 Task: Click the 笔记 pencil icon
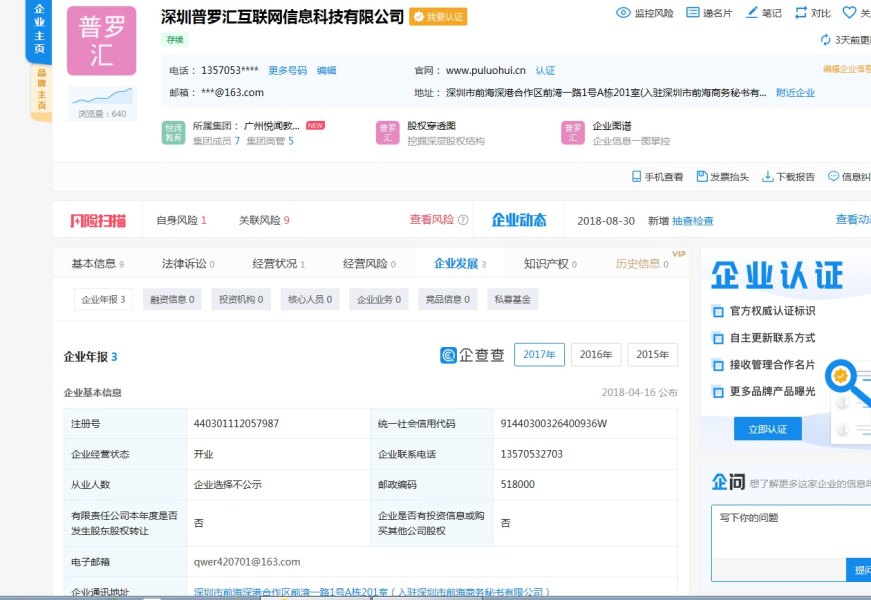[752, 13]
